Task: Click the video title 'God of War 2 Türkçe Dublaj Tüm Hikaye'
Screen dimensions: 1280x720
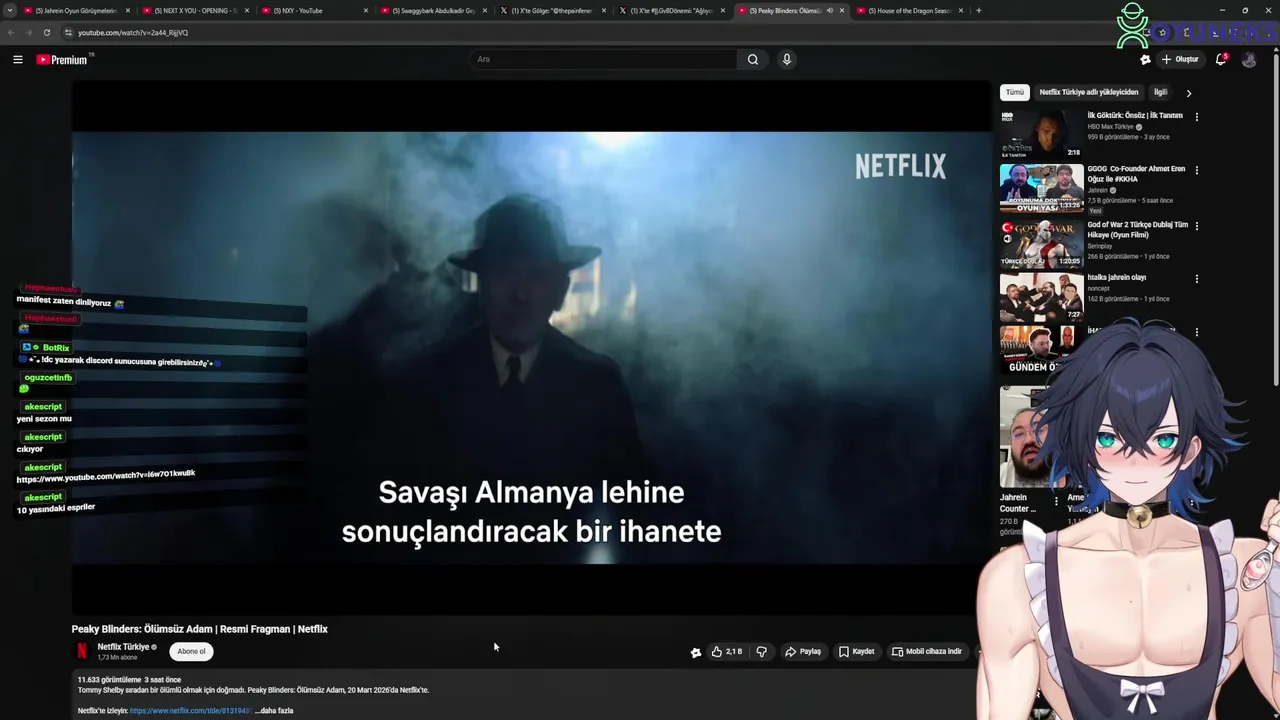Action: 1137,229
